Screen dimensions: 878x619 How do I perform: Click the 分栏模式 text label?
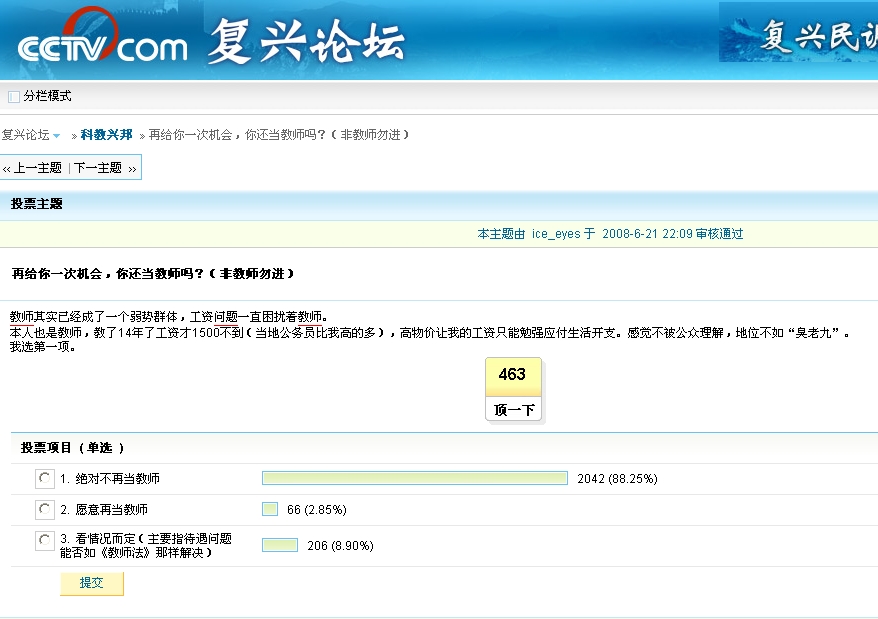point(48,97)
